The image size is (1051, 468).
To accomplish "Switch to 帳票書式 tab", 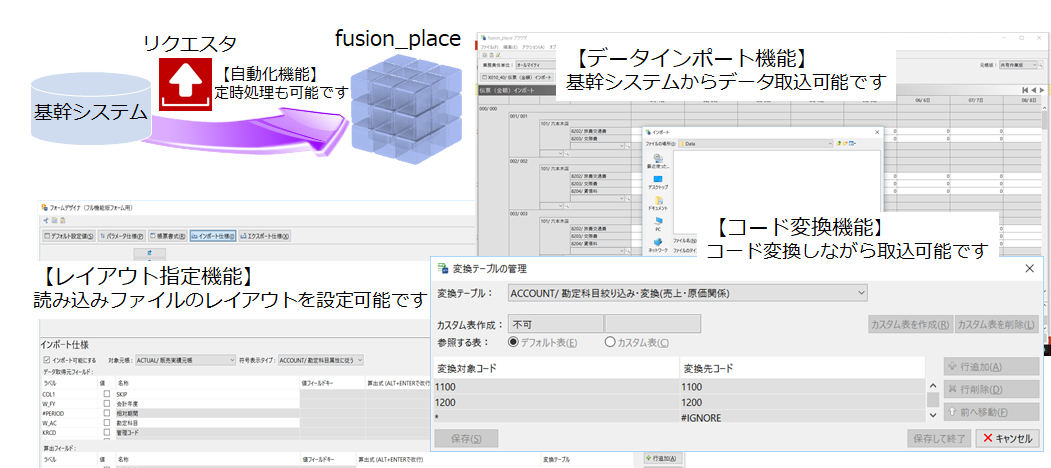I will pos(168,236).
